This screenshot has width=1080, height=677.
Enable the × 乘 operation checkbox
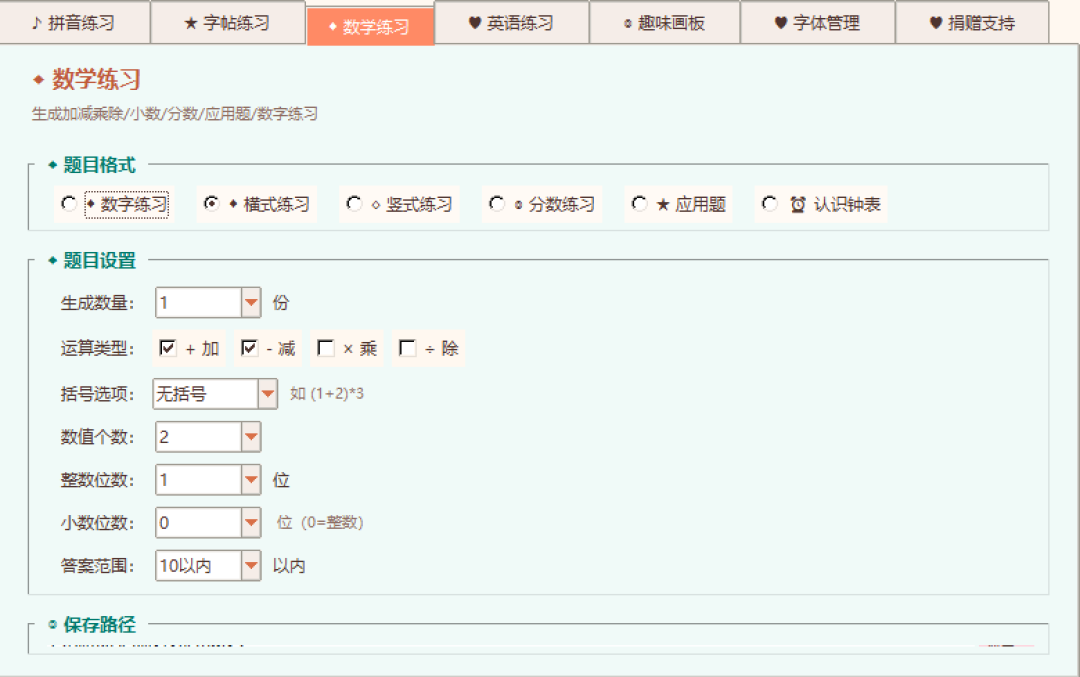click(326, 348)
